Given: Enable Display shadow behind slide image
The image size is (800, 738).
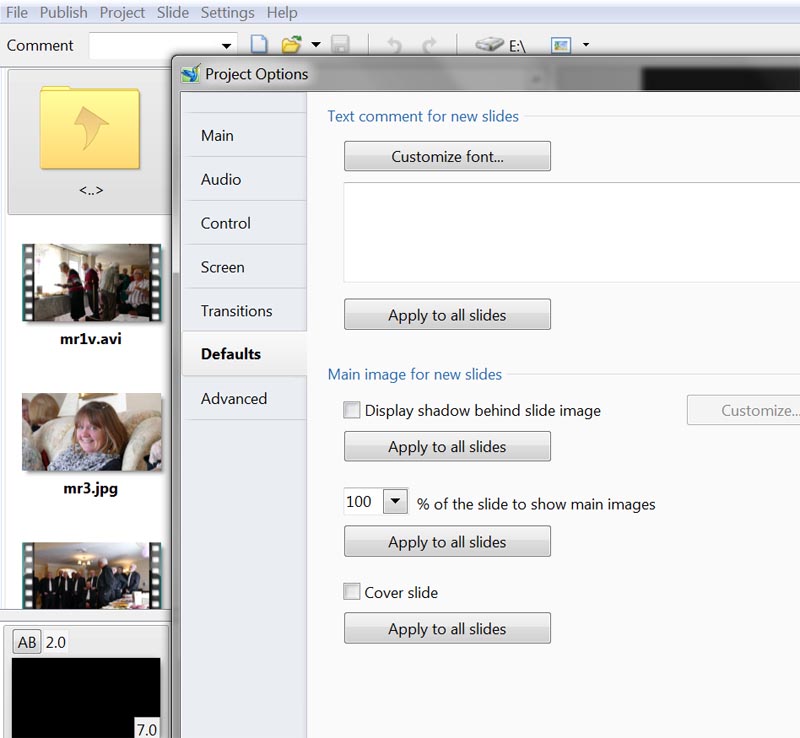Looking at the screenshot, I should 351,410.
